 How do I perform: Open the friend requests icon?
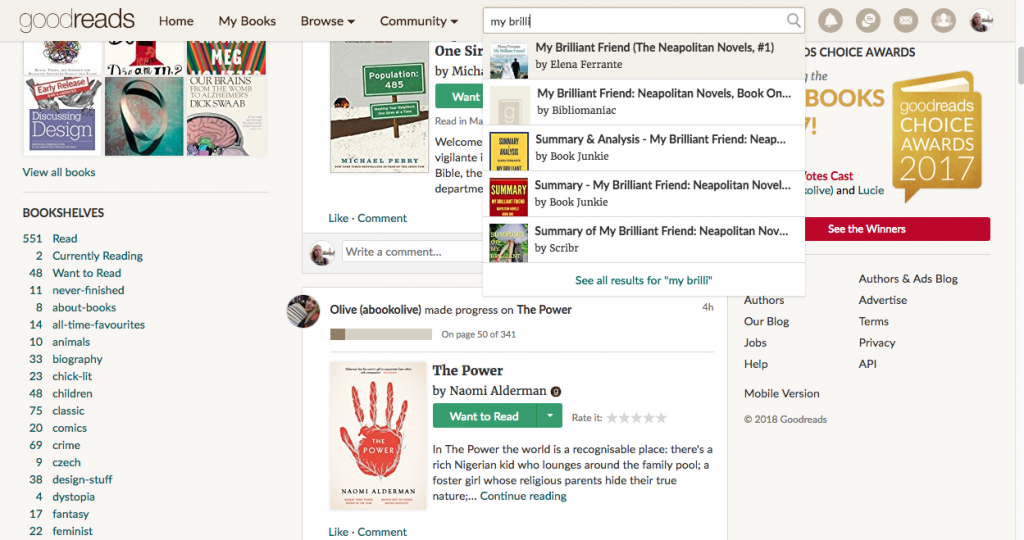pos(943,20)
